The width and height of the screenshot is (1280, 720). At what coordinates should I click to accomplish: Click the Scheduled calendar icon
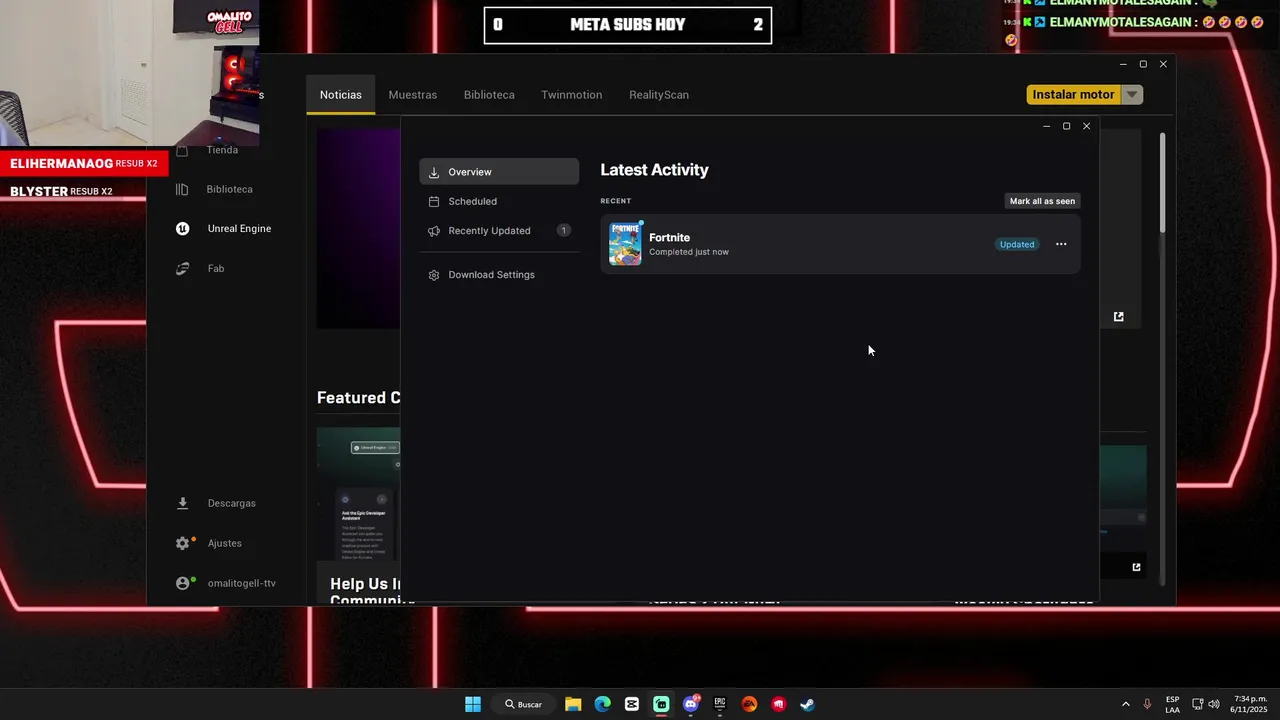click(x=434, y=201)
